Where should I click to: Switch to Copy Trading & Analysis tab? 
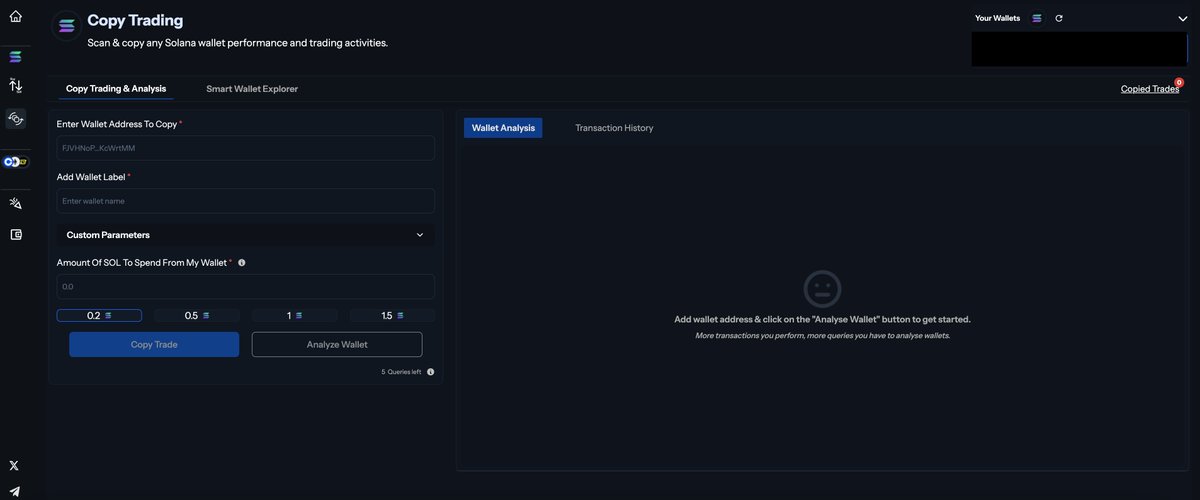click(116, 89)
